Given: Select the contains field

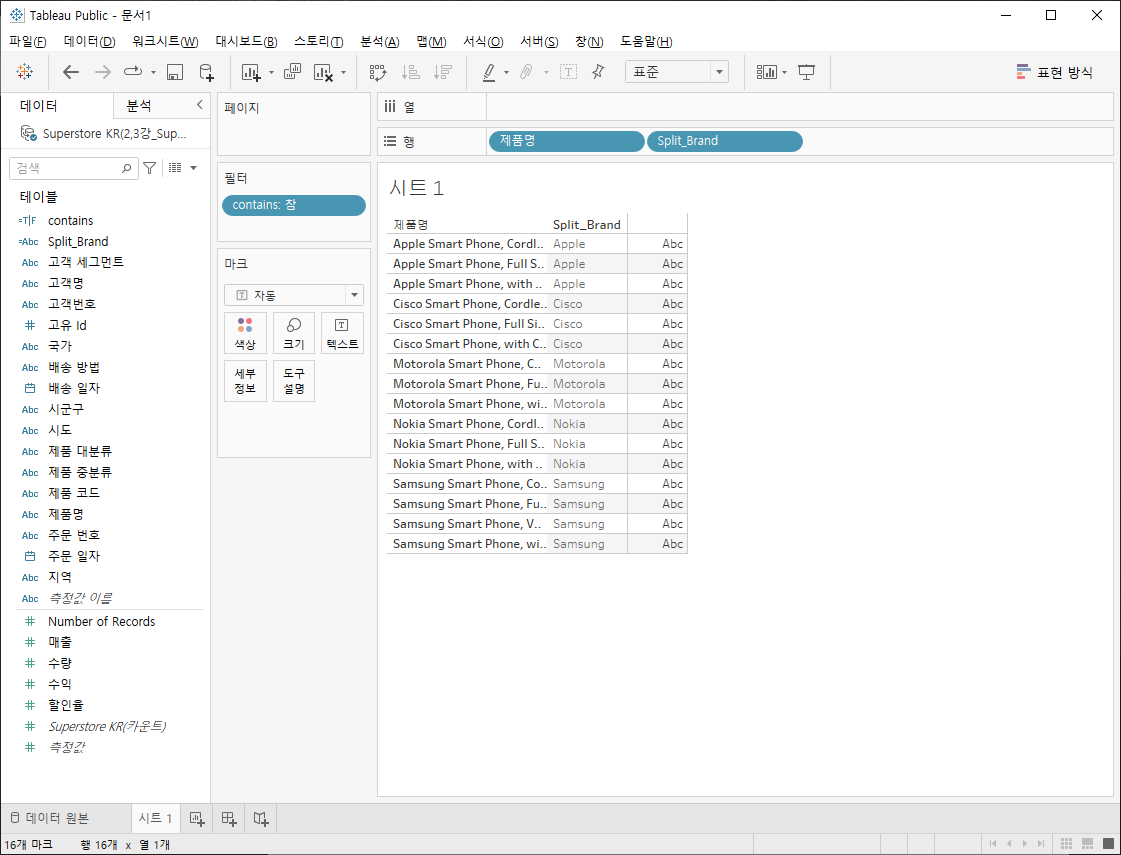Looking at the screenshot, I should pyautogui.click(x=70, y=221).
